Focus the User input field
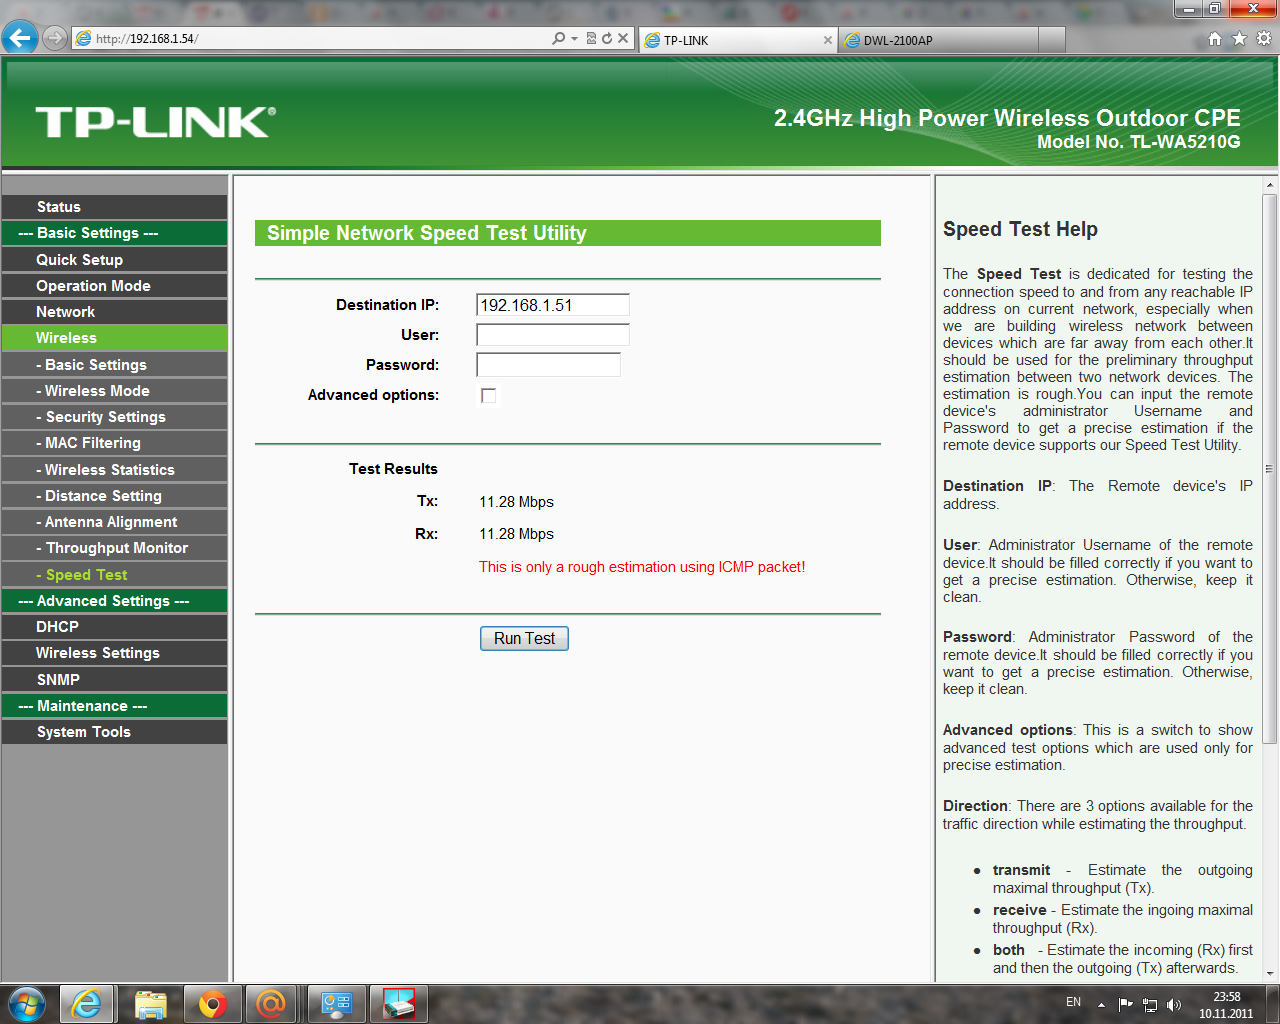 pyautogui.click(x=553, y=335)
